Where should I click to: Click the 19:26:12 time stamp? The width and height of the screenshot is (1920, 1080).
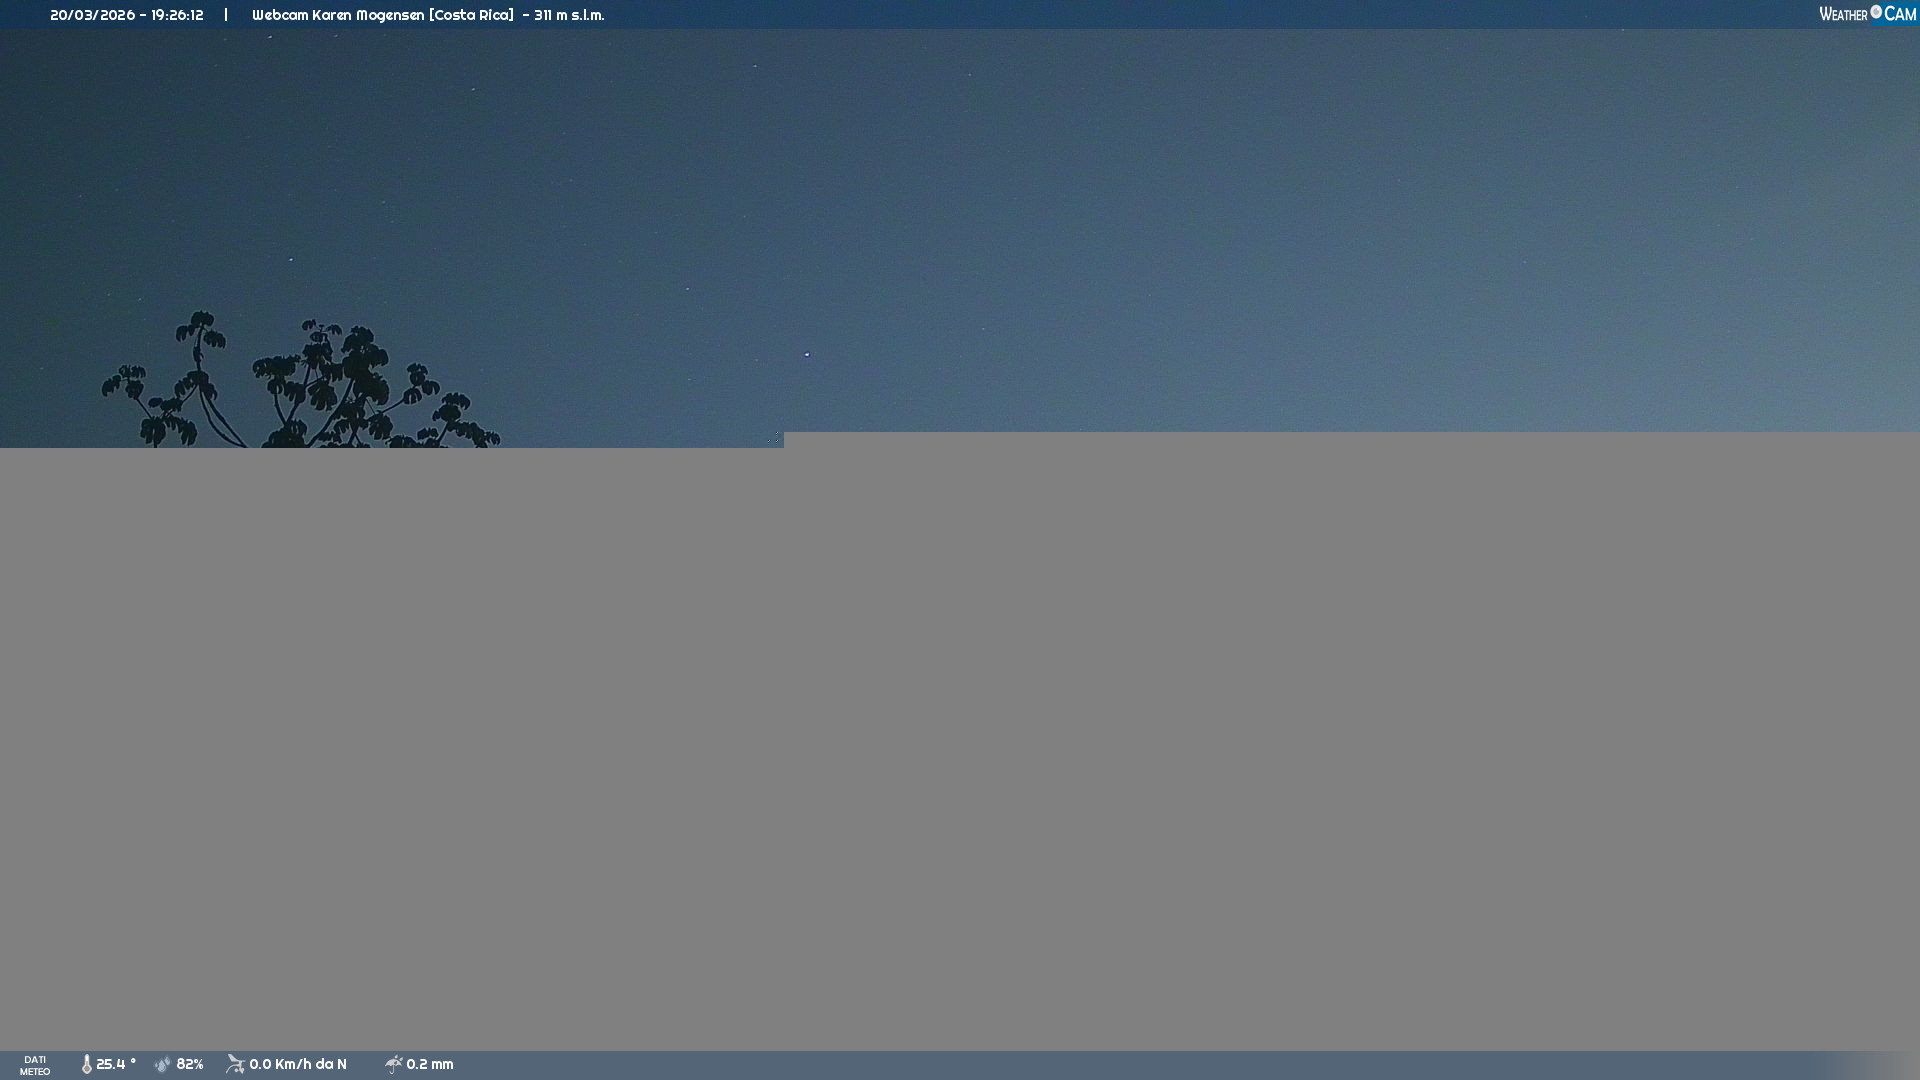point(177,15)
